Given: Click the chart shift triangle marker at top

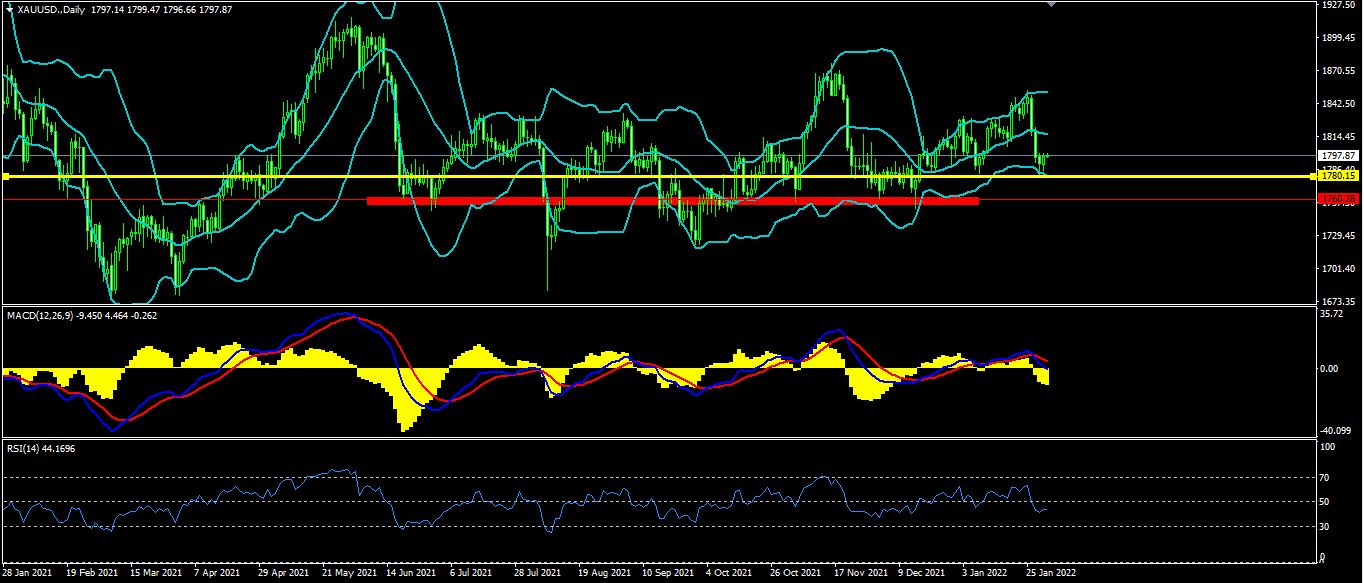Looking at the screenshot, I should point(1049,4).
